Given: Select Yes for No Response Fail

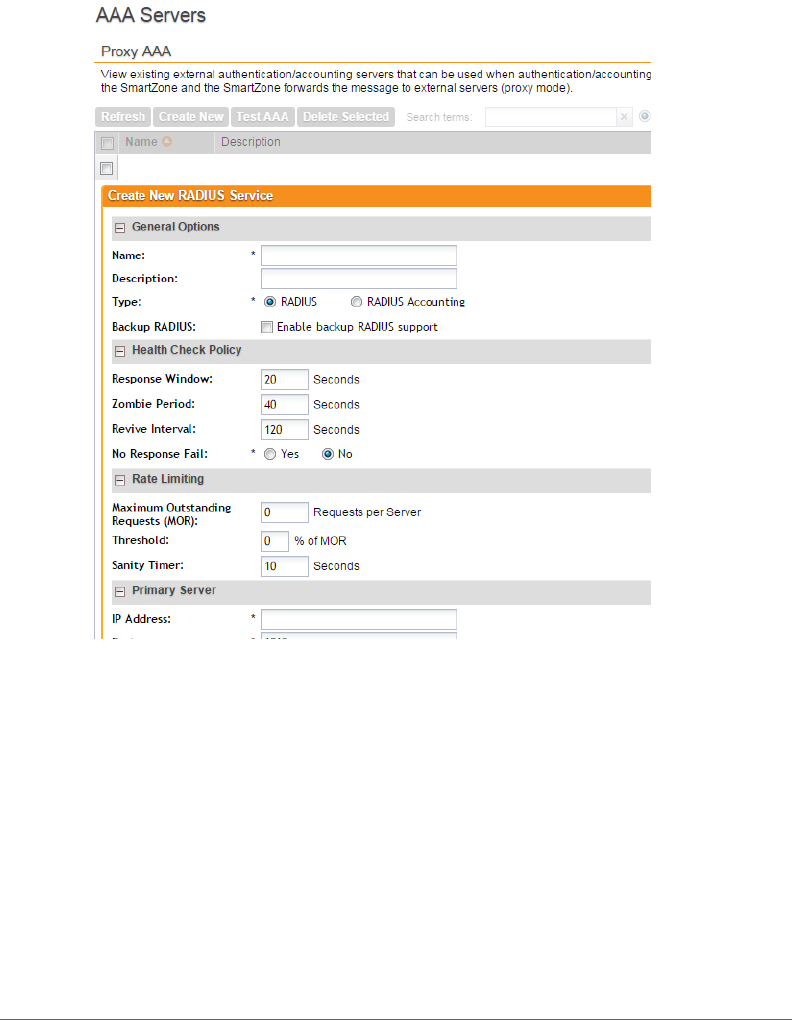Looking at the screenshot, I should (x=270, y=454).
